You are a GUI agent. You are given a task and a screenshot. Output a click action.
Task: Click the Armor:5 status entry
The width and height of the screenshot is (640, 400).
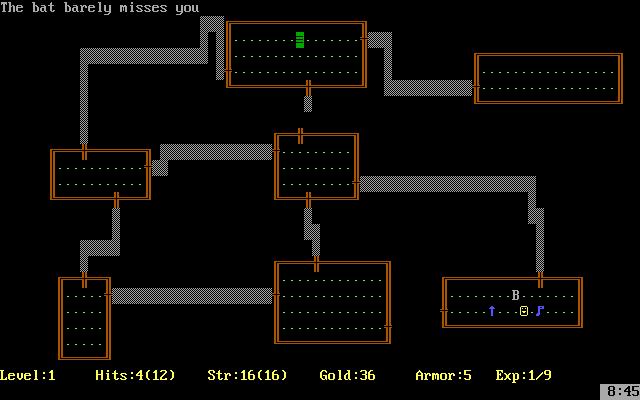pyautogui.click(x=443, y=376)
